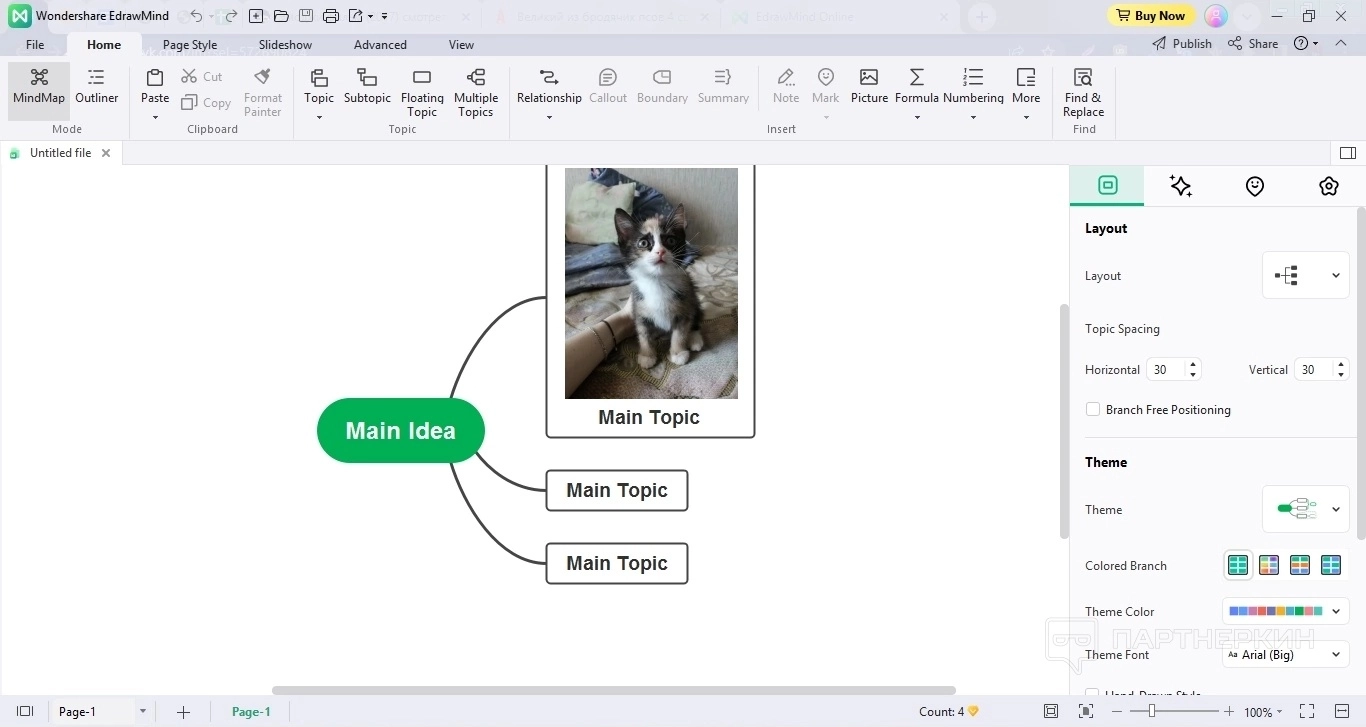Screen dimensions: 1366x727
Task: Switch to Outliner mode
Action: click(x=96, y=86)
